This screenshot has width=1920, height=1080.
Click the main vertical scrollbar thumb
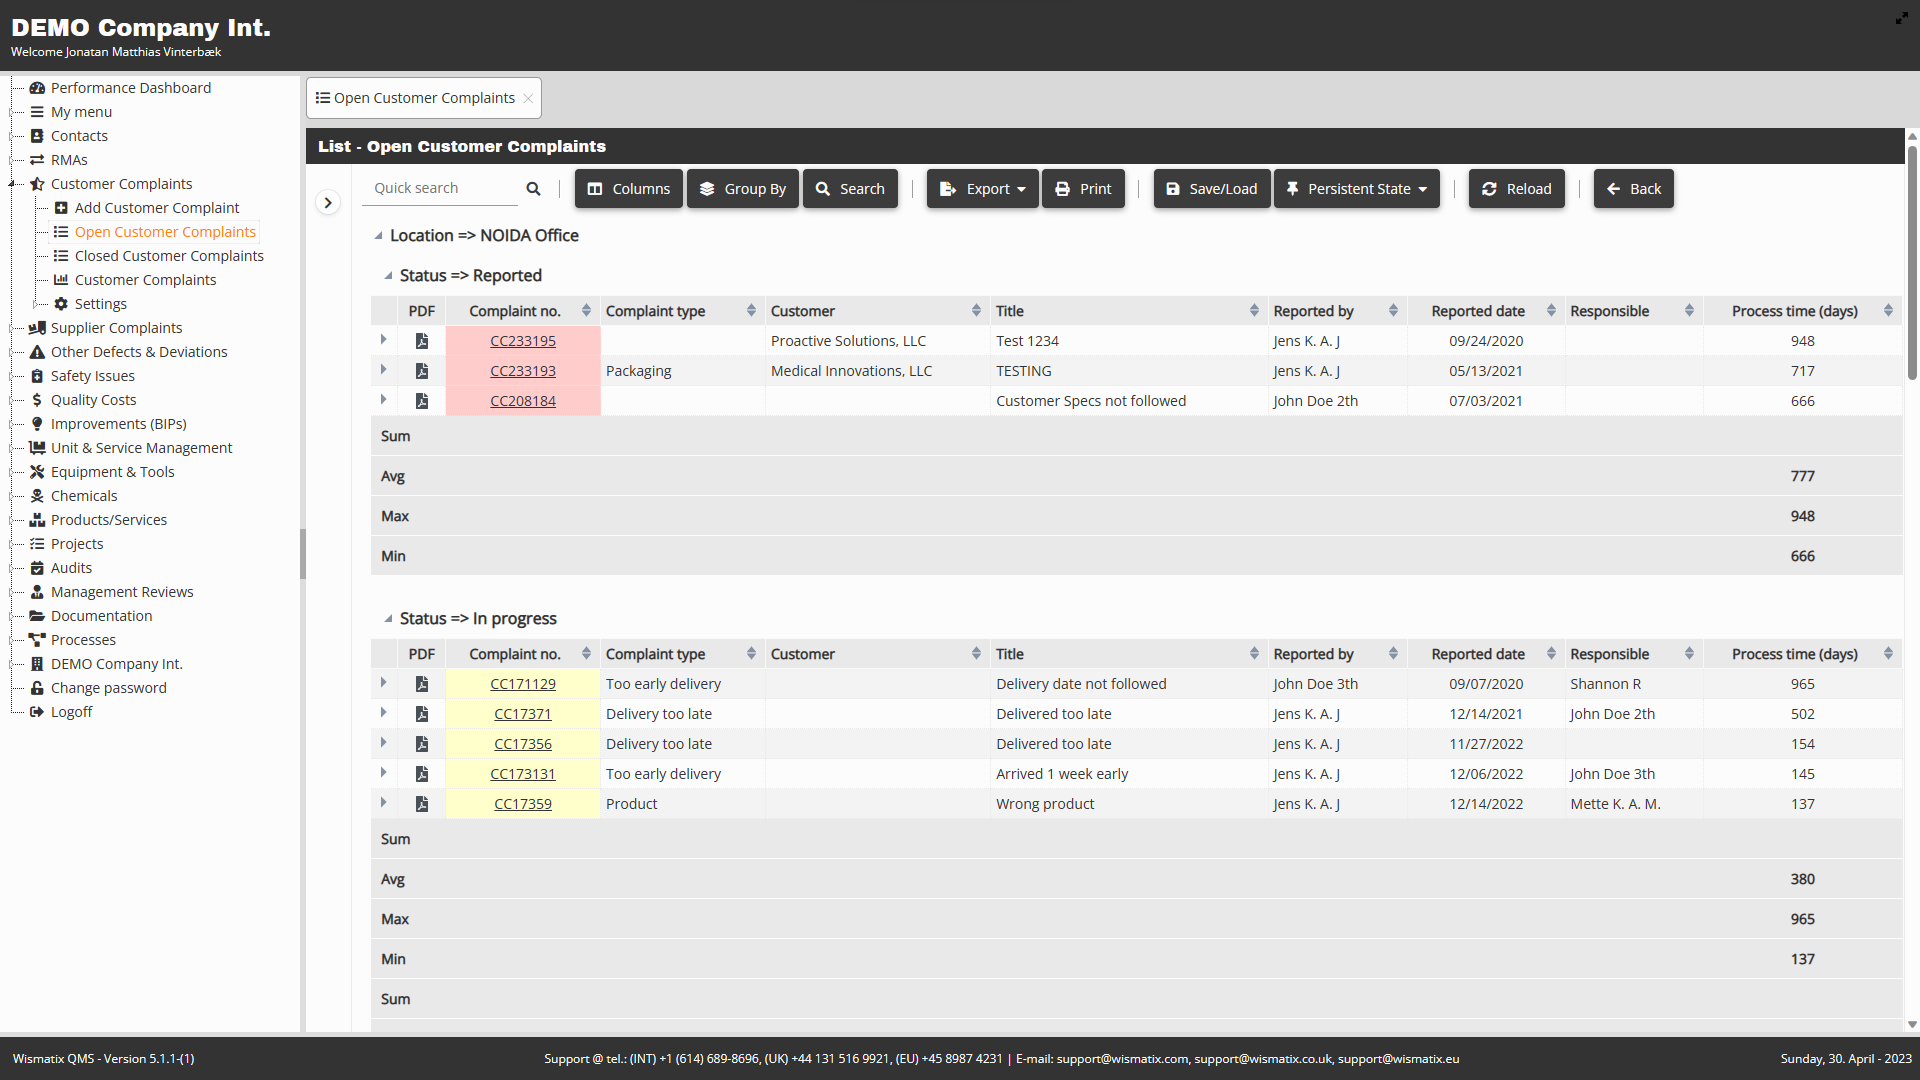click(x=1912, y=262)
